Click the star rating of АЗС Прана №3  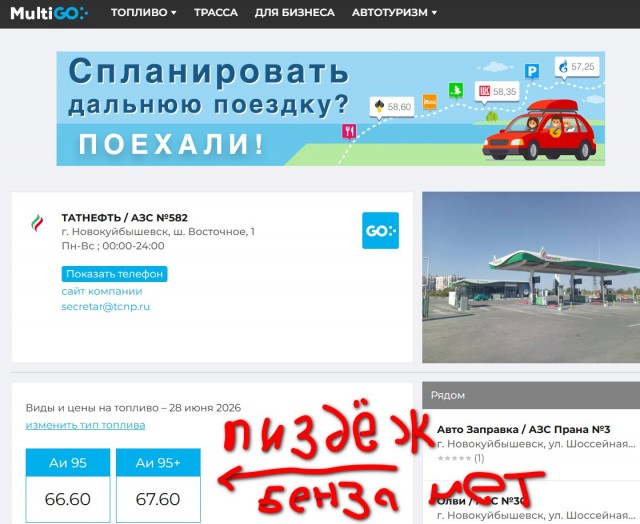(x=454, y=458)
